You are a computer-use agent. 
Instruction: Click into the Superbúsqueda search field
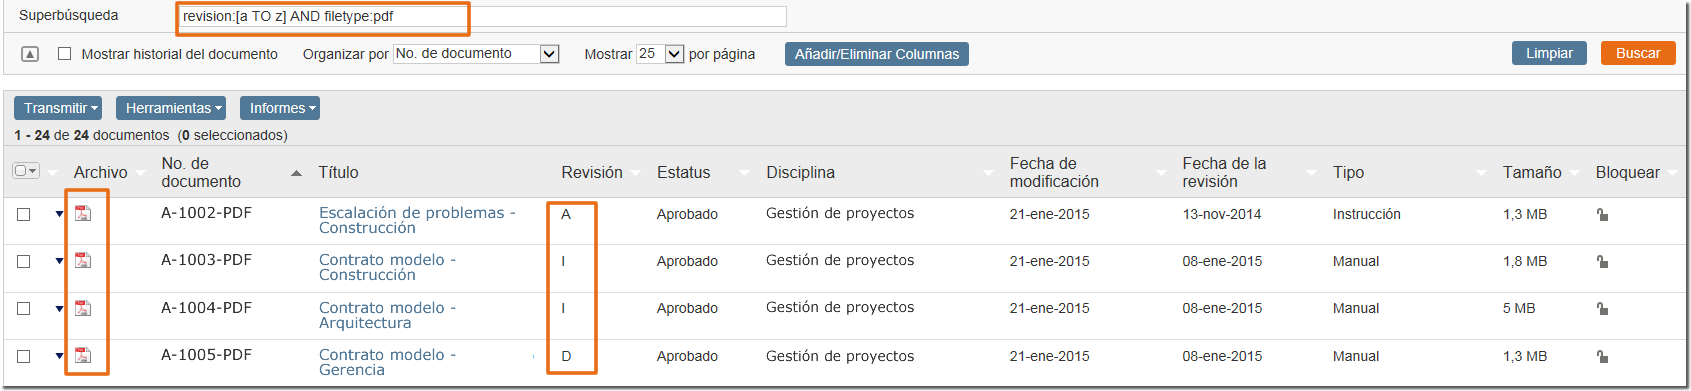tap(482, 16)
